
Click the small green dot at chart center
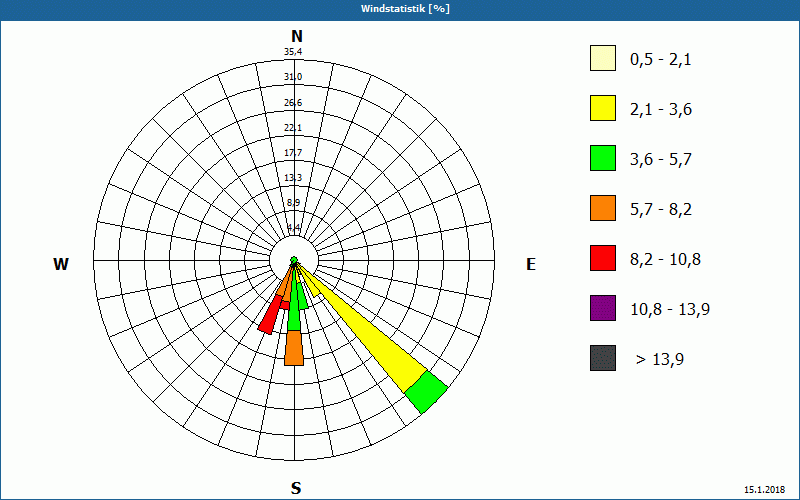pos(294,261)
